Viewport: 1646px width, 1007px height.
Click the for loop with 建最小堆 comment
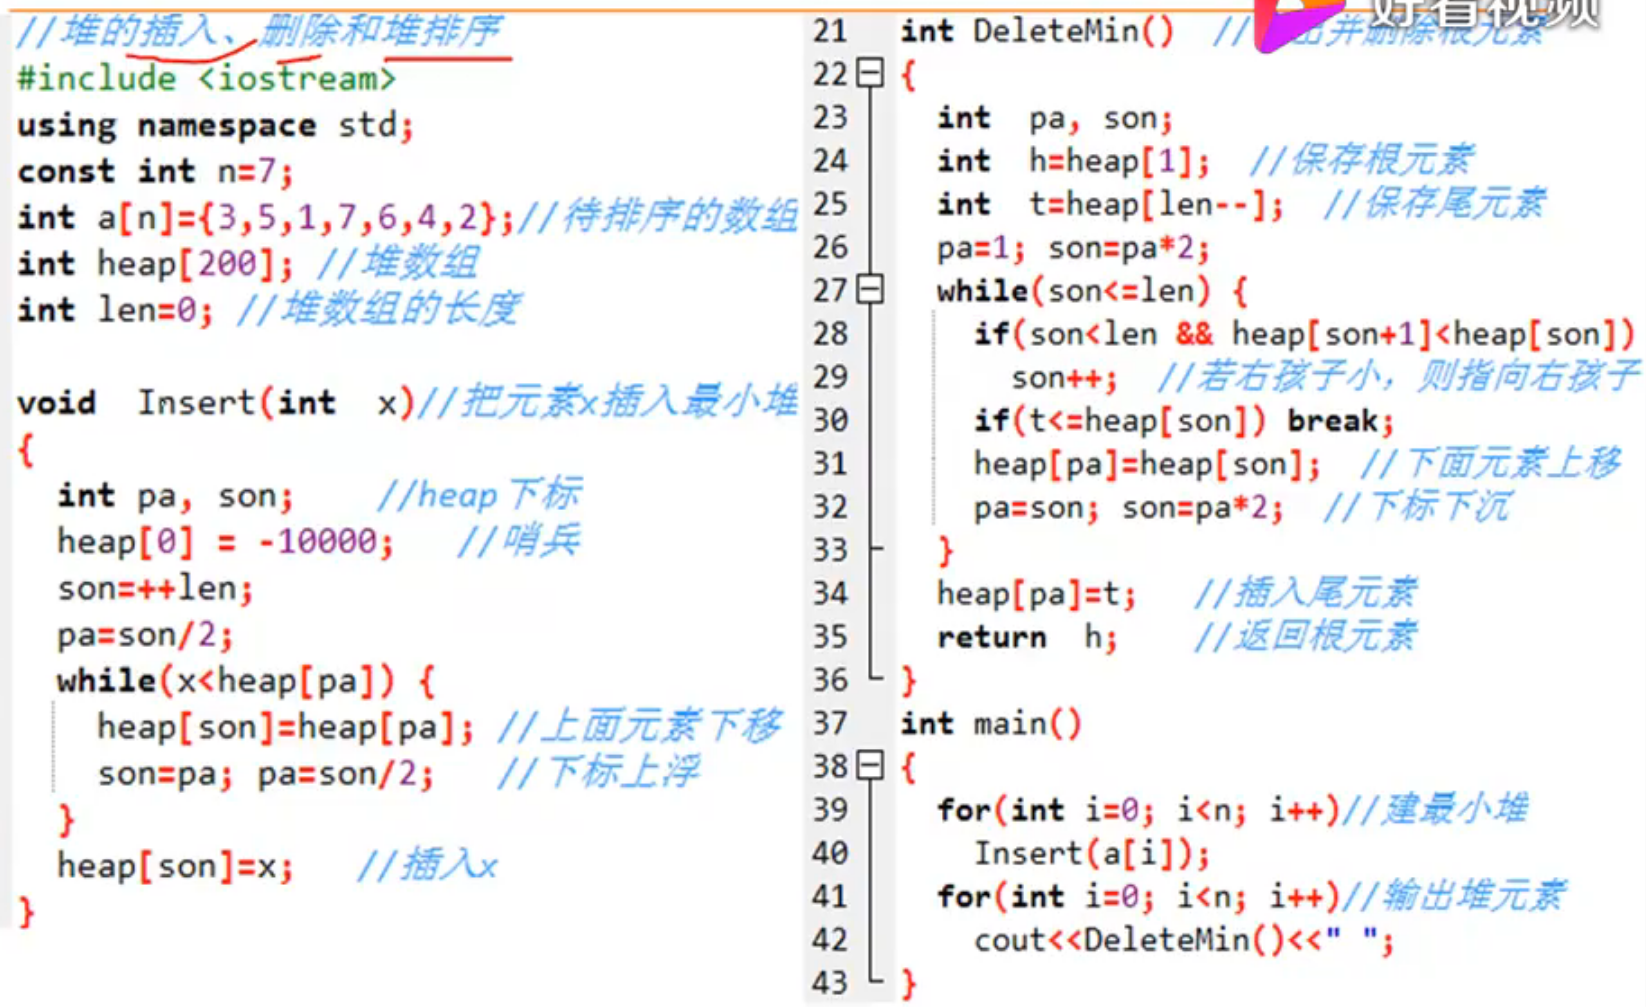pos(1232,809)
